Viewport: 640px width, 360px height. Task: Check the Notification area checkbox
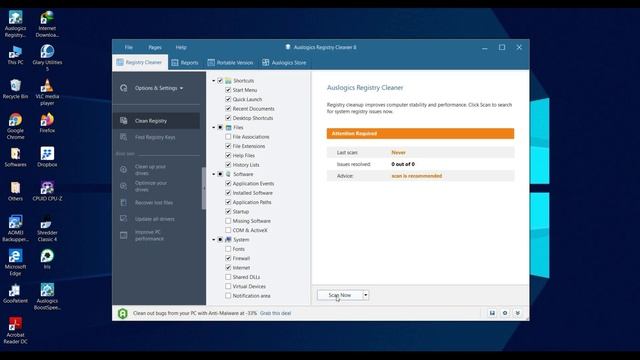click(x=228, y=296)
